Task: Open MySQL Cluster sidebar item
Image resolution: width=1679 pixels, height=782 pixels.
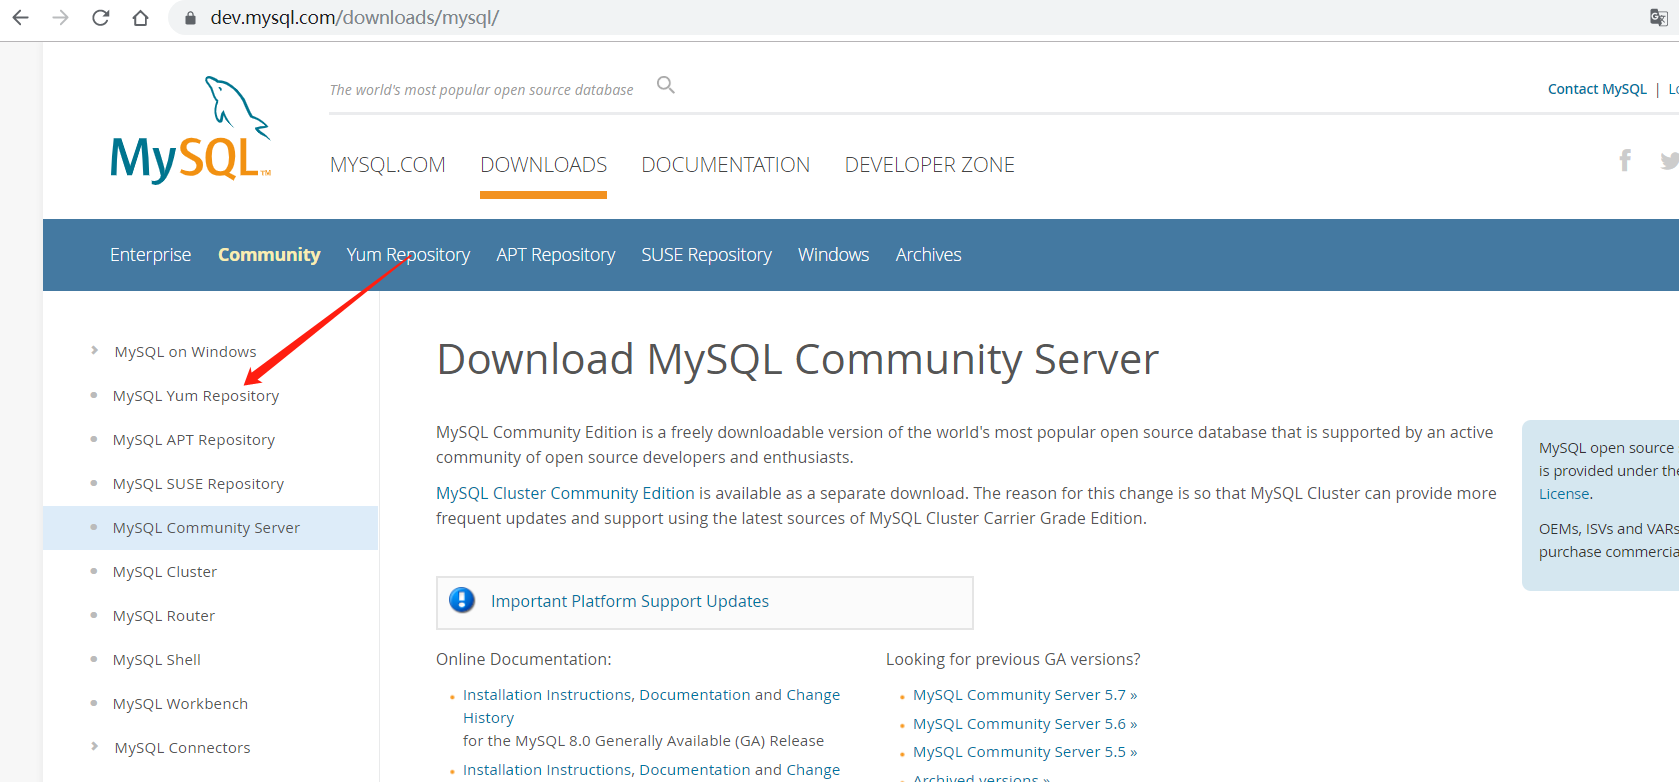Action: click(x=165, y=572)
